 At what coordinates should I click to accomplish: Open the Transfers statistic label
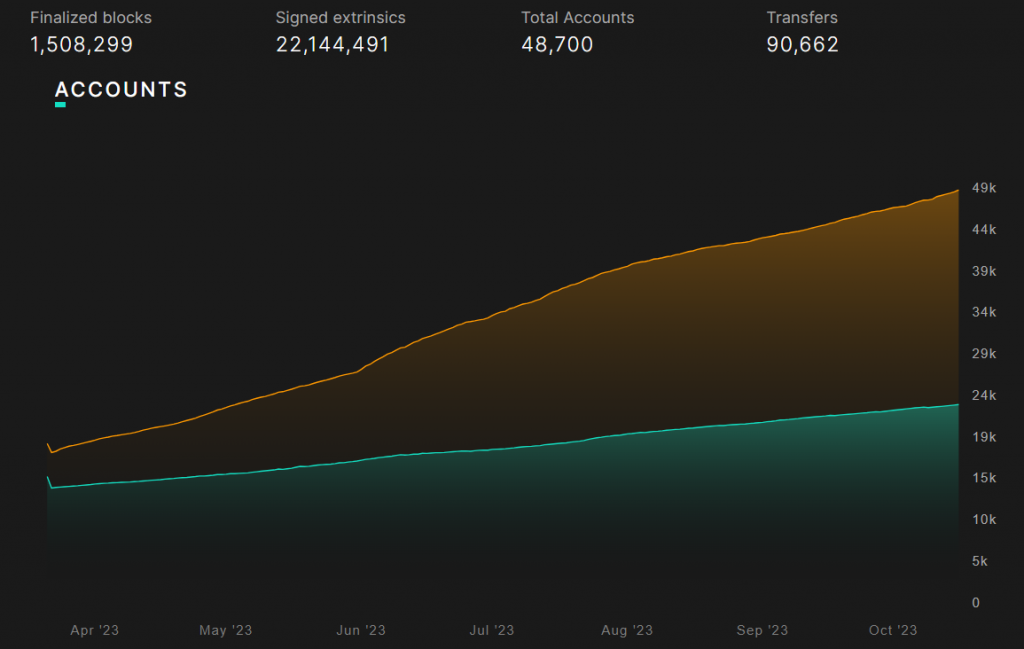(802, 18)
